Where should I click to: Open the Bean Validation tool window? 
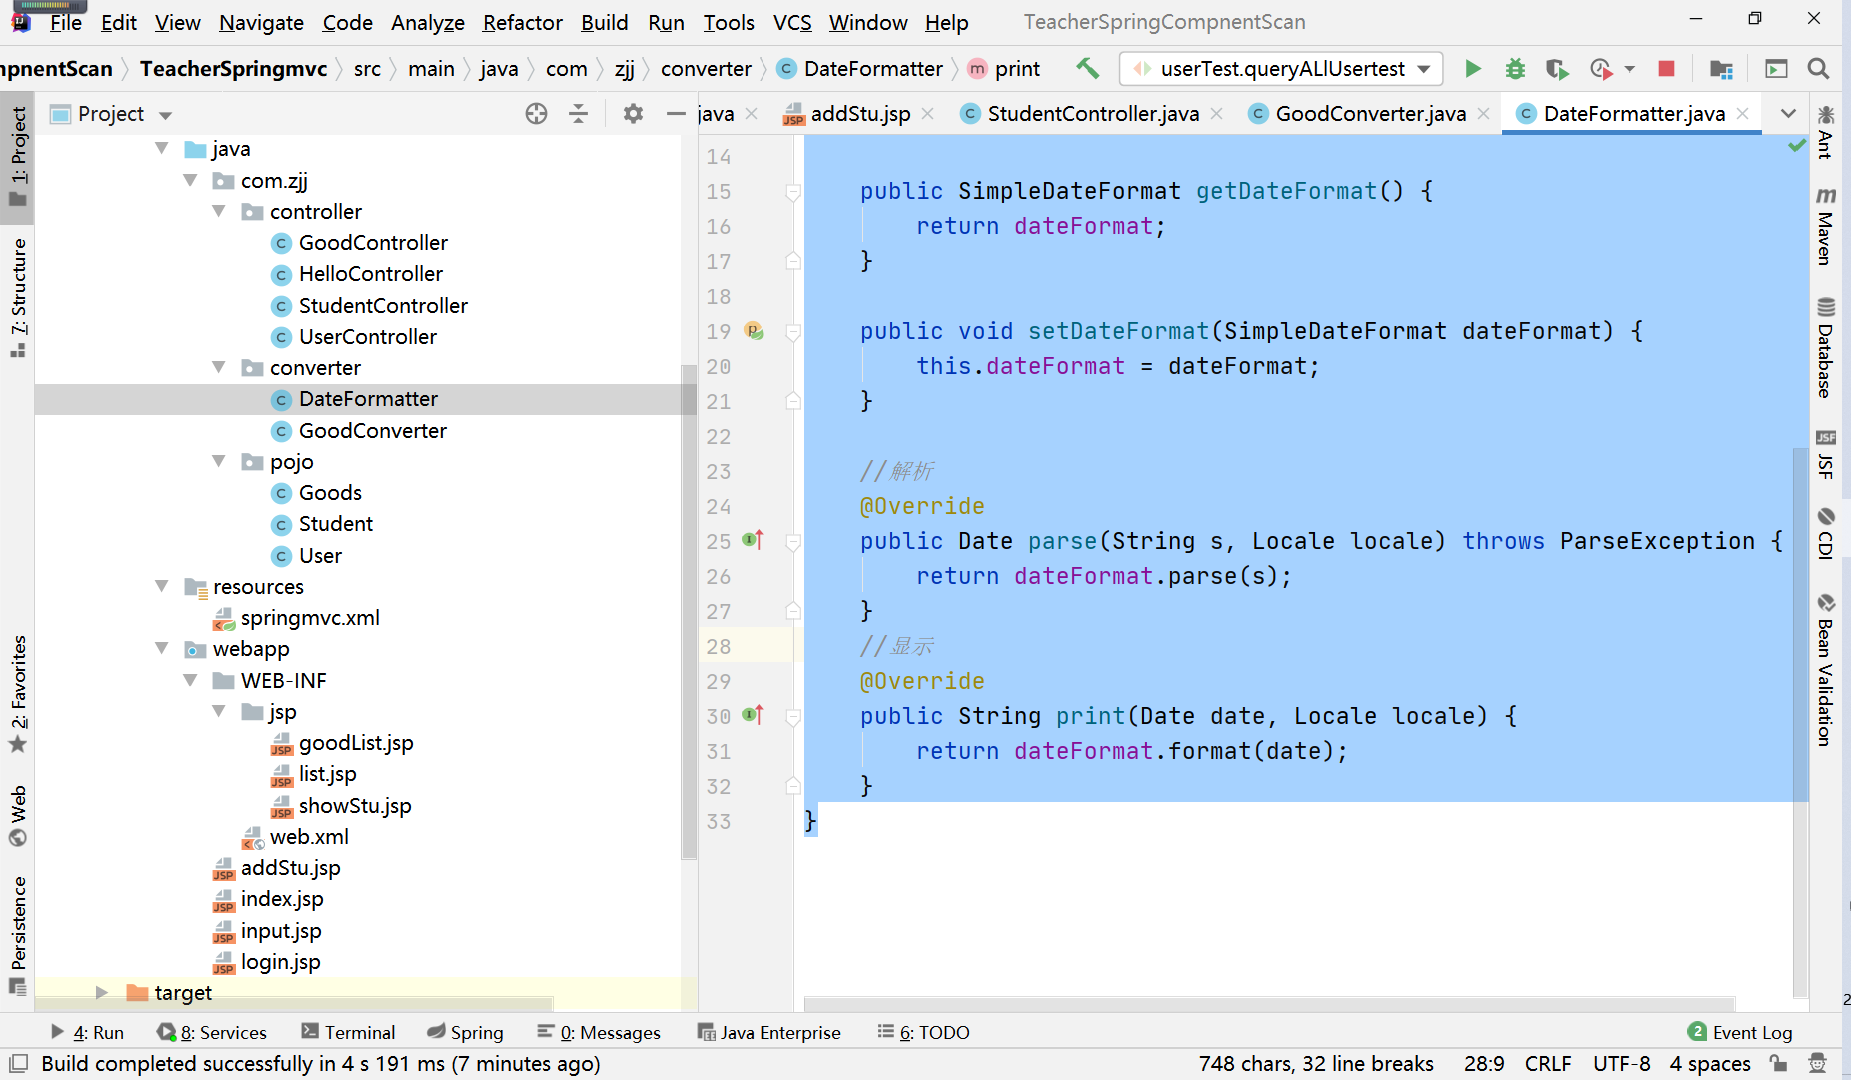point(1826,670)
